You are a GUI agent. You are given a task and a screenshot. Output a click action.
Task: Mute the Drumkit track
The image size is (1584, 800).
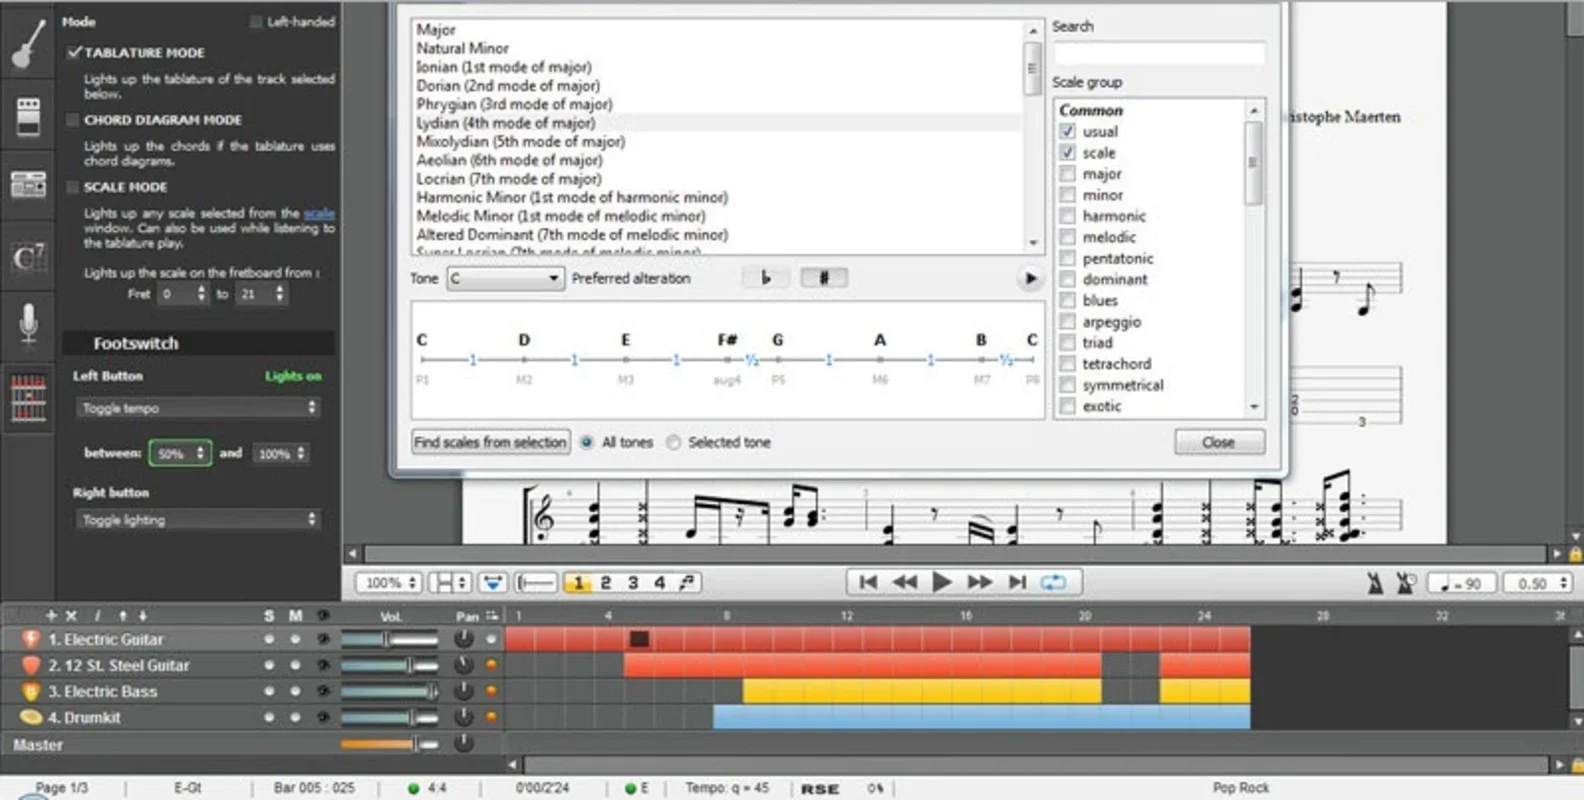click(295, 717)
